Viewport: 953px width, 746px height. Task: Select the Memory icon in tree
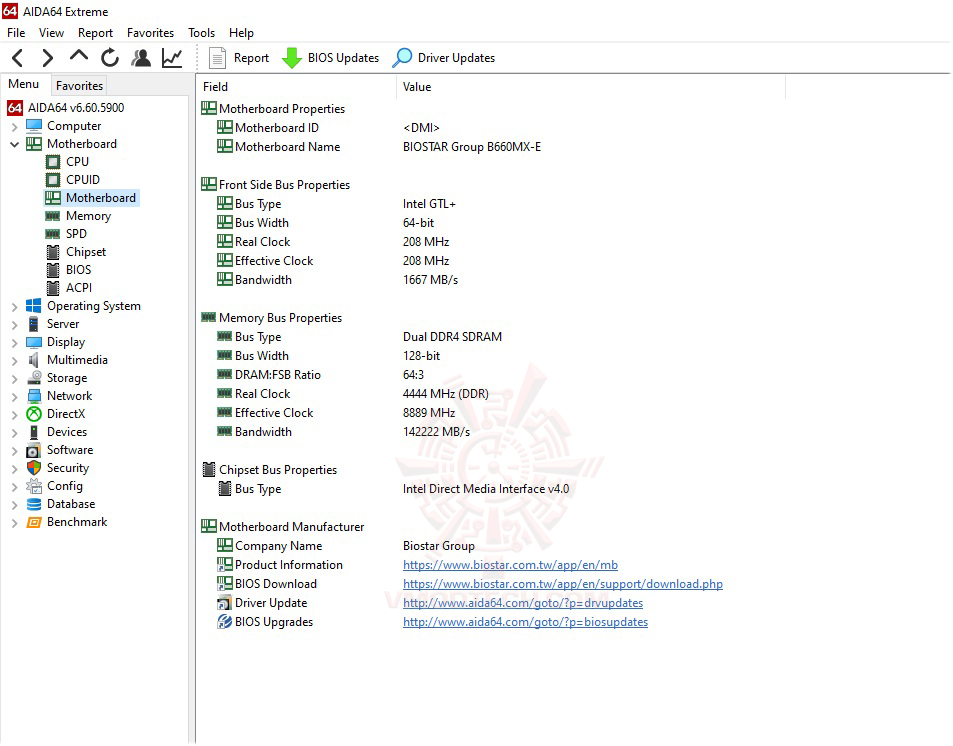pos(53,216)
